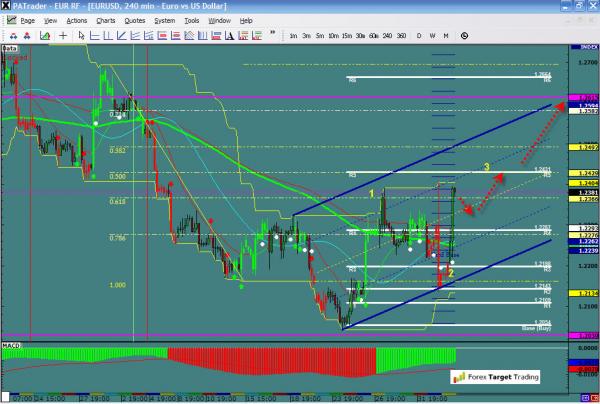
Task: Open the Help menu
Action: (x=246, y=21)
